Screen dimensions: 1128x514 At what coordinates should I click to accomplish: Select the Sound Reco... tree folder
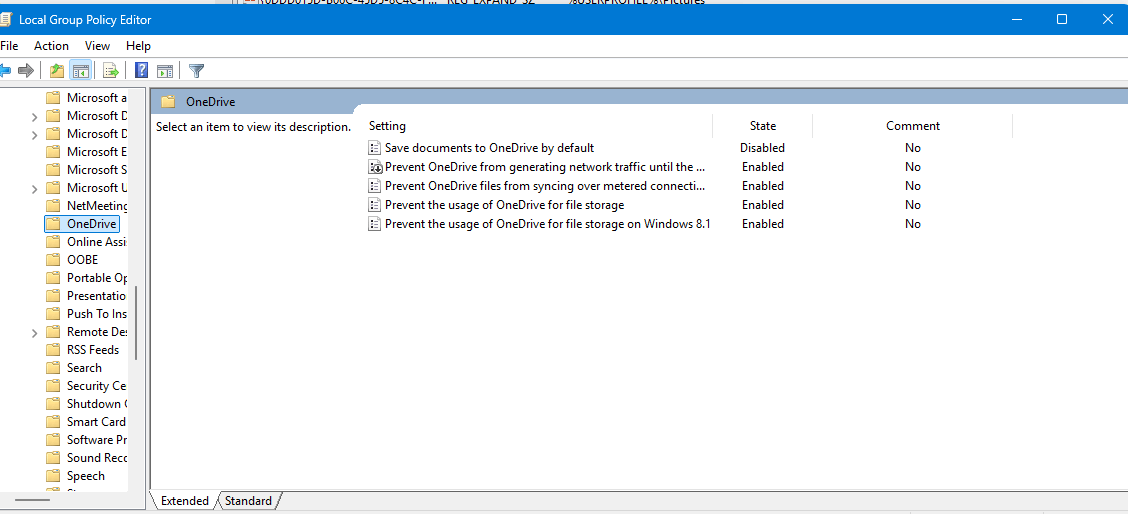pos(87,458)
